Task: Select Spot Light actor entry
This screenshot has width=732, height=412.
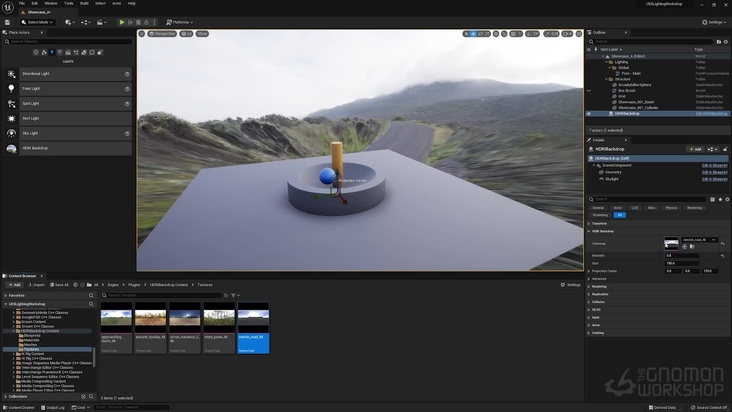Action: (x=68, y=104)
